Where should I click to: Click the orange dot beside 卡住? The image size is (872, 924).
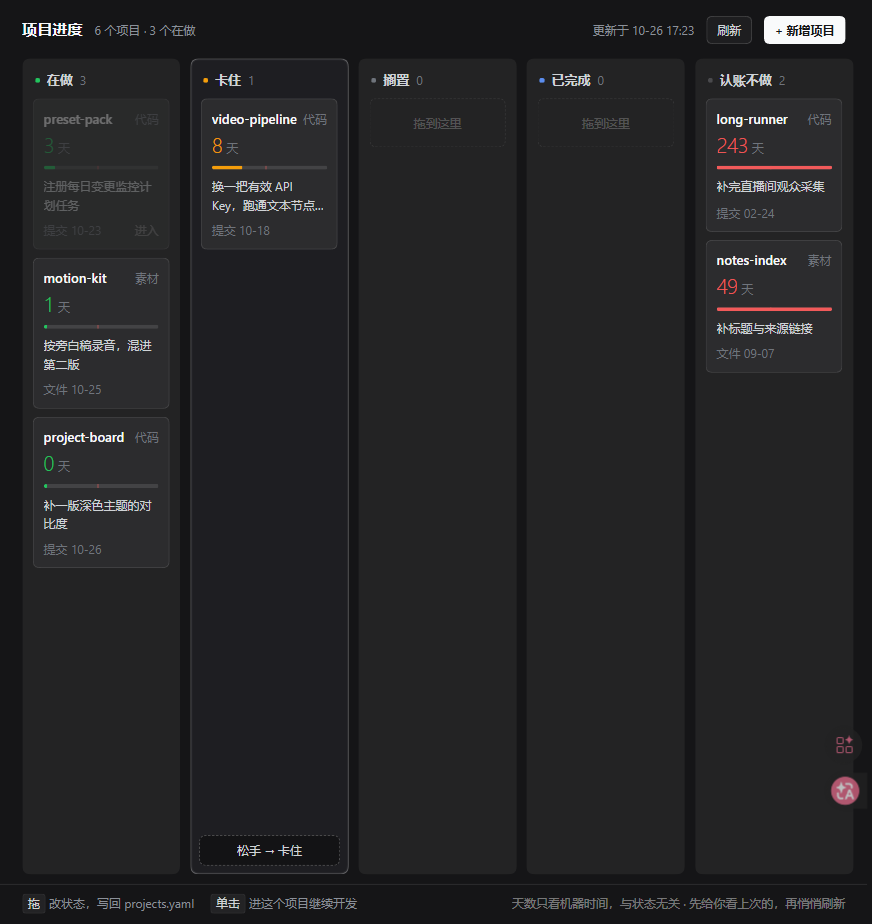tap(206, 80)
